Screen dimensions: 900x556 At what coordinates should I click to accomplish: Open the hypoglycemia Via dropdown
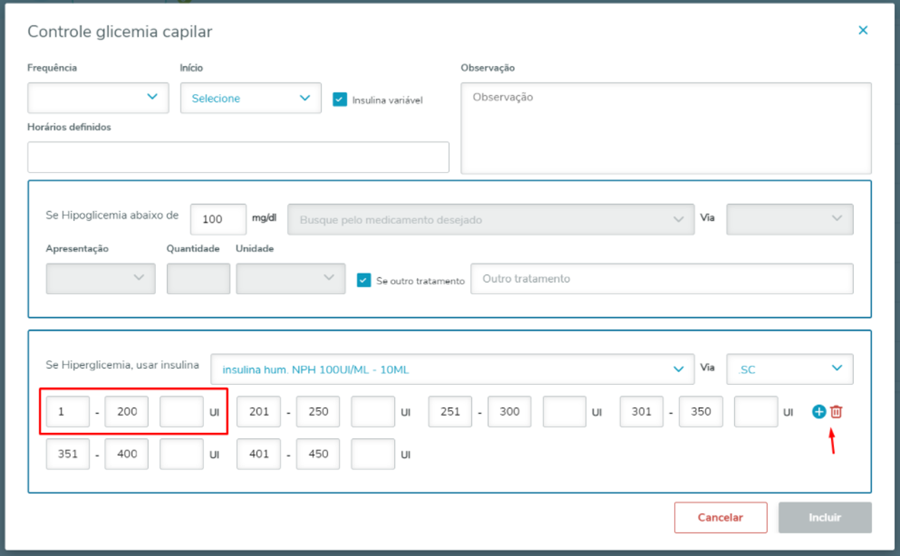coord(790,219)
